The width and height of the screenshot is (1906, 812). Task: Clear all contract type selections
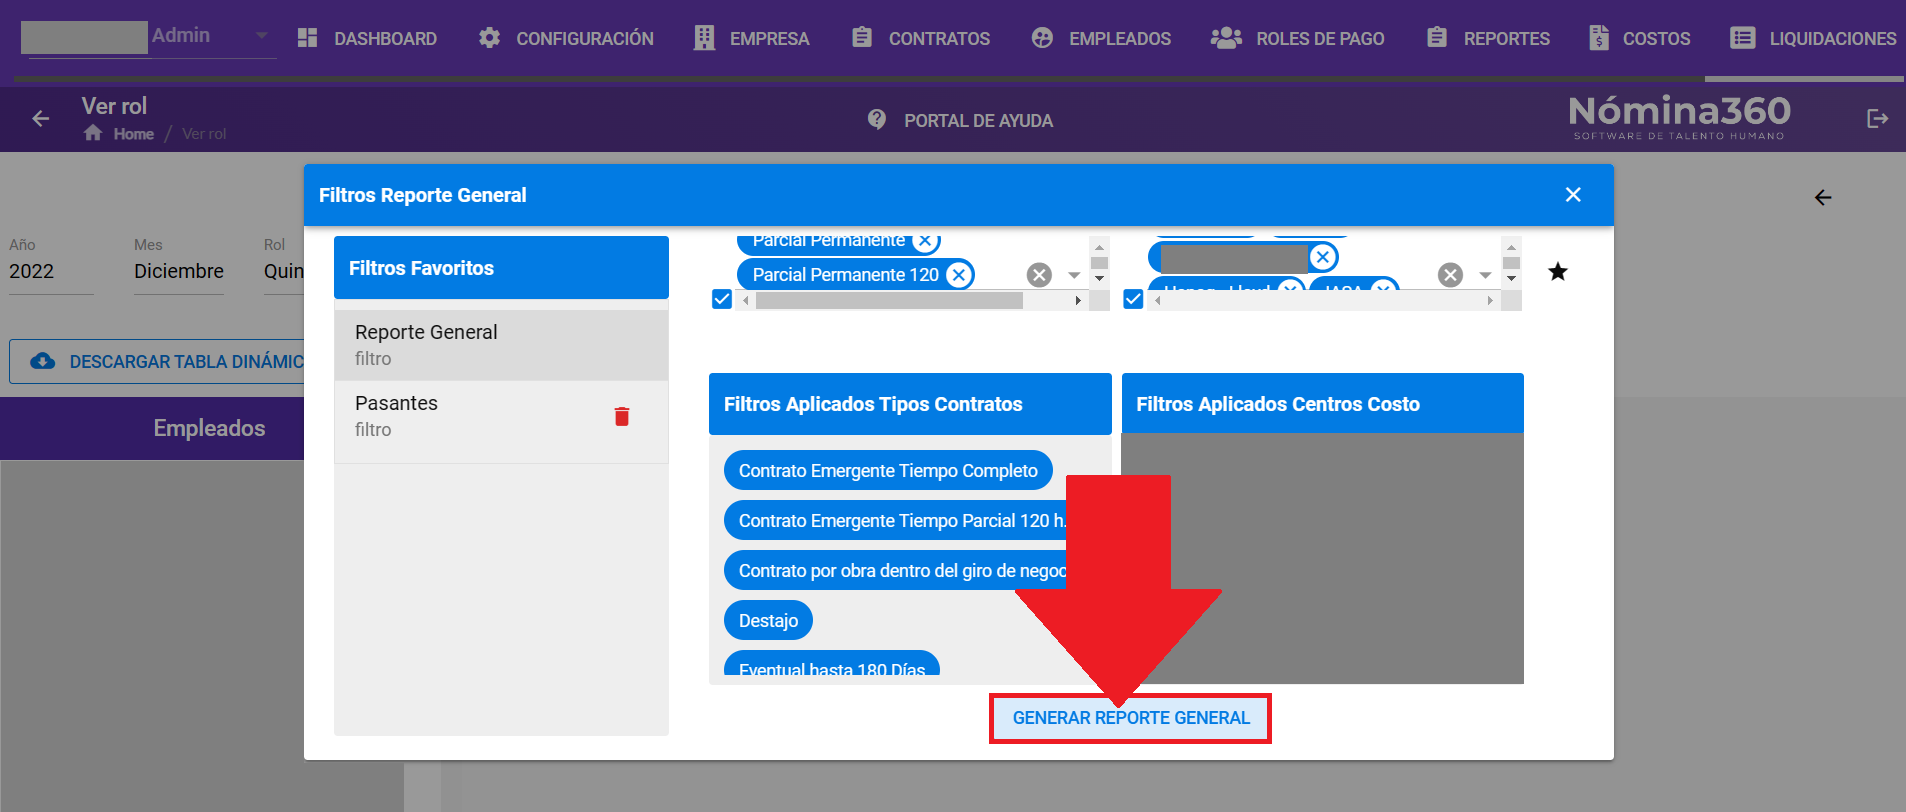(x=1040, y=275)
